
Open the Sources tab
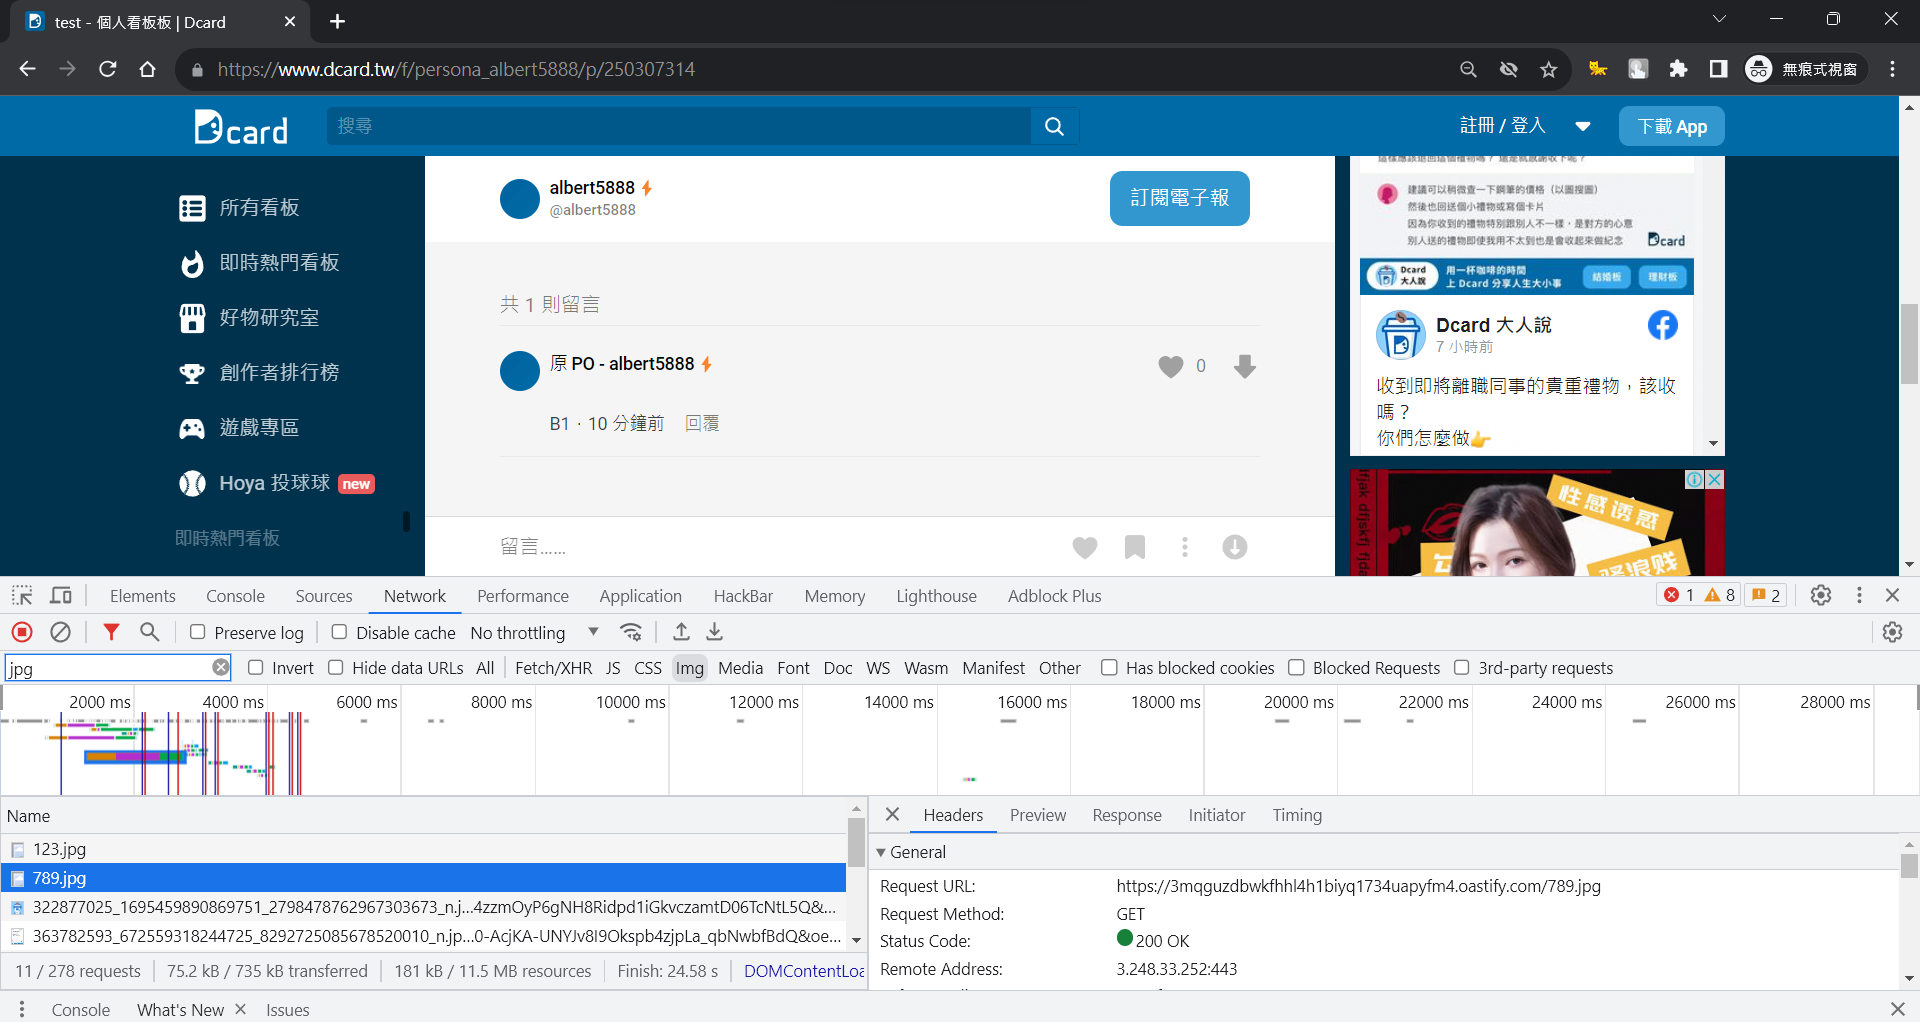point(324,595)
